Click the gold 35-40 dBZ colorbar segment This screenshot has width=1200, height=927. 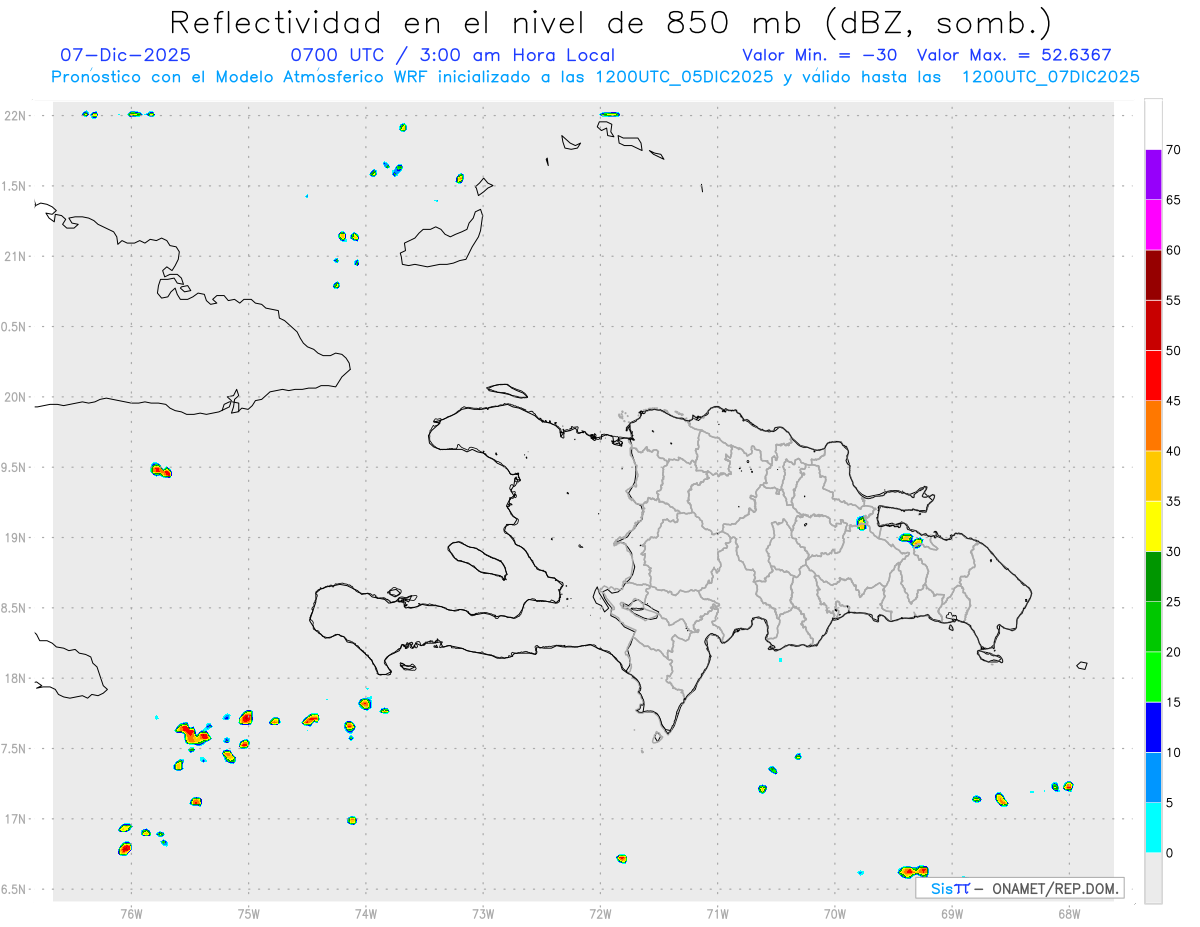tap(1153, 476)
